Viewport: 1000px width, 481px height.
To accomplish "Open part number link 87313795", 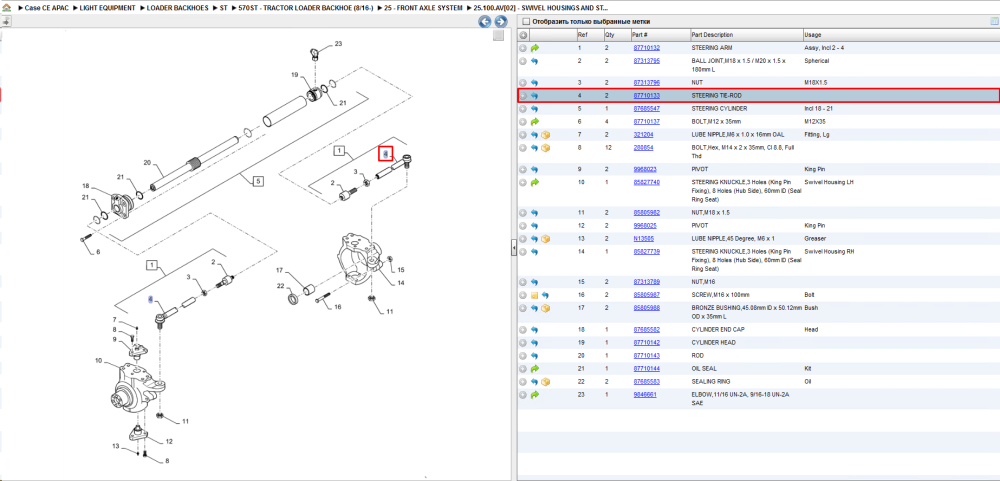I will coord(646,61).
